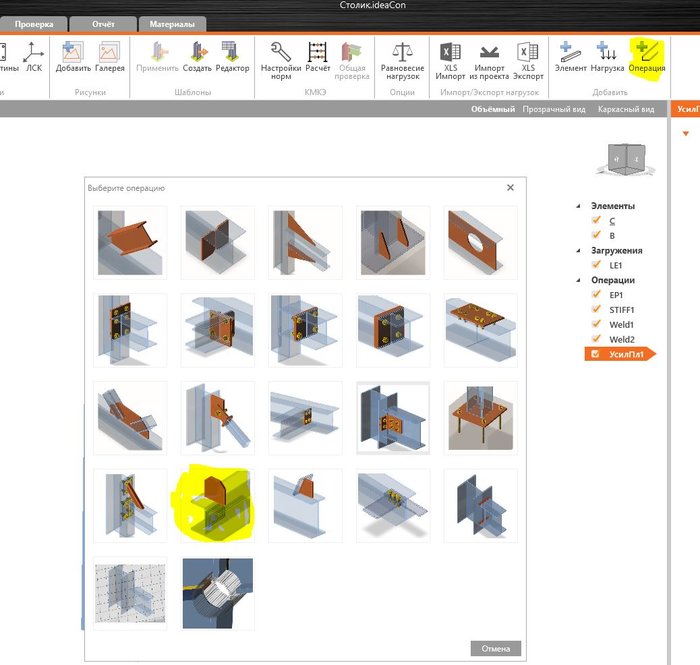Uncheck the EP1 operation checkbox
The height and width of the screenshot is (665, 700).
tap(596, 294)
